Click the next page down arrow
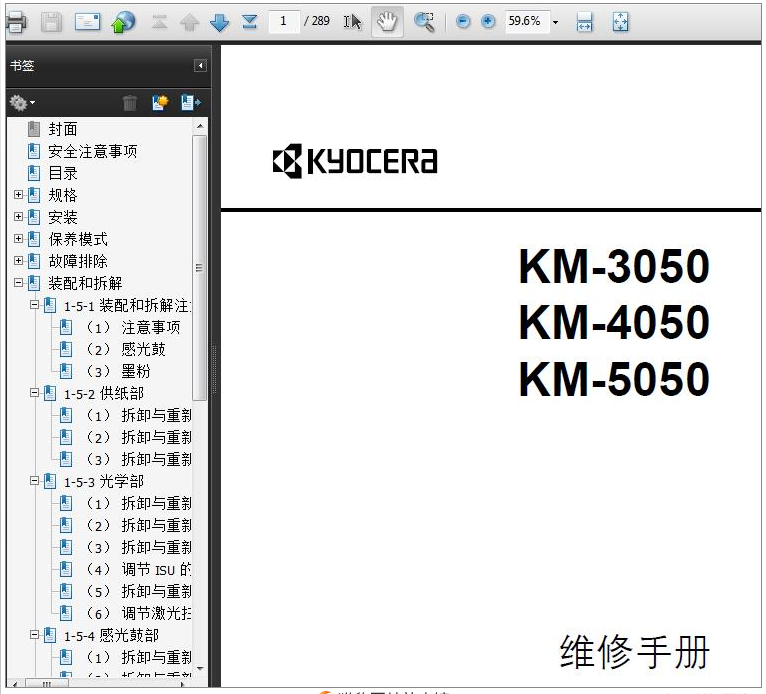 point(219,21)
